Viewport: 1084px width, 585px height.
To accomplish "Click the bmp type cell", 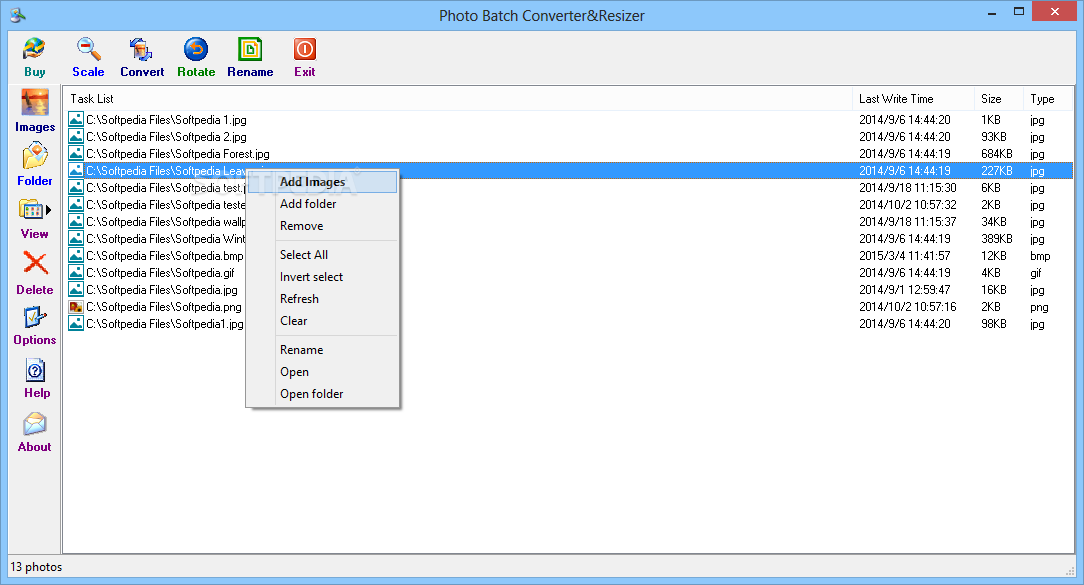I will click(x=1040, y=256).
